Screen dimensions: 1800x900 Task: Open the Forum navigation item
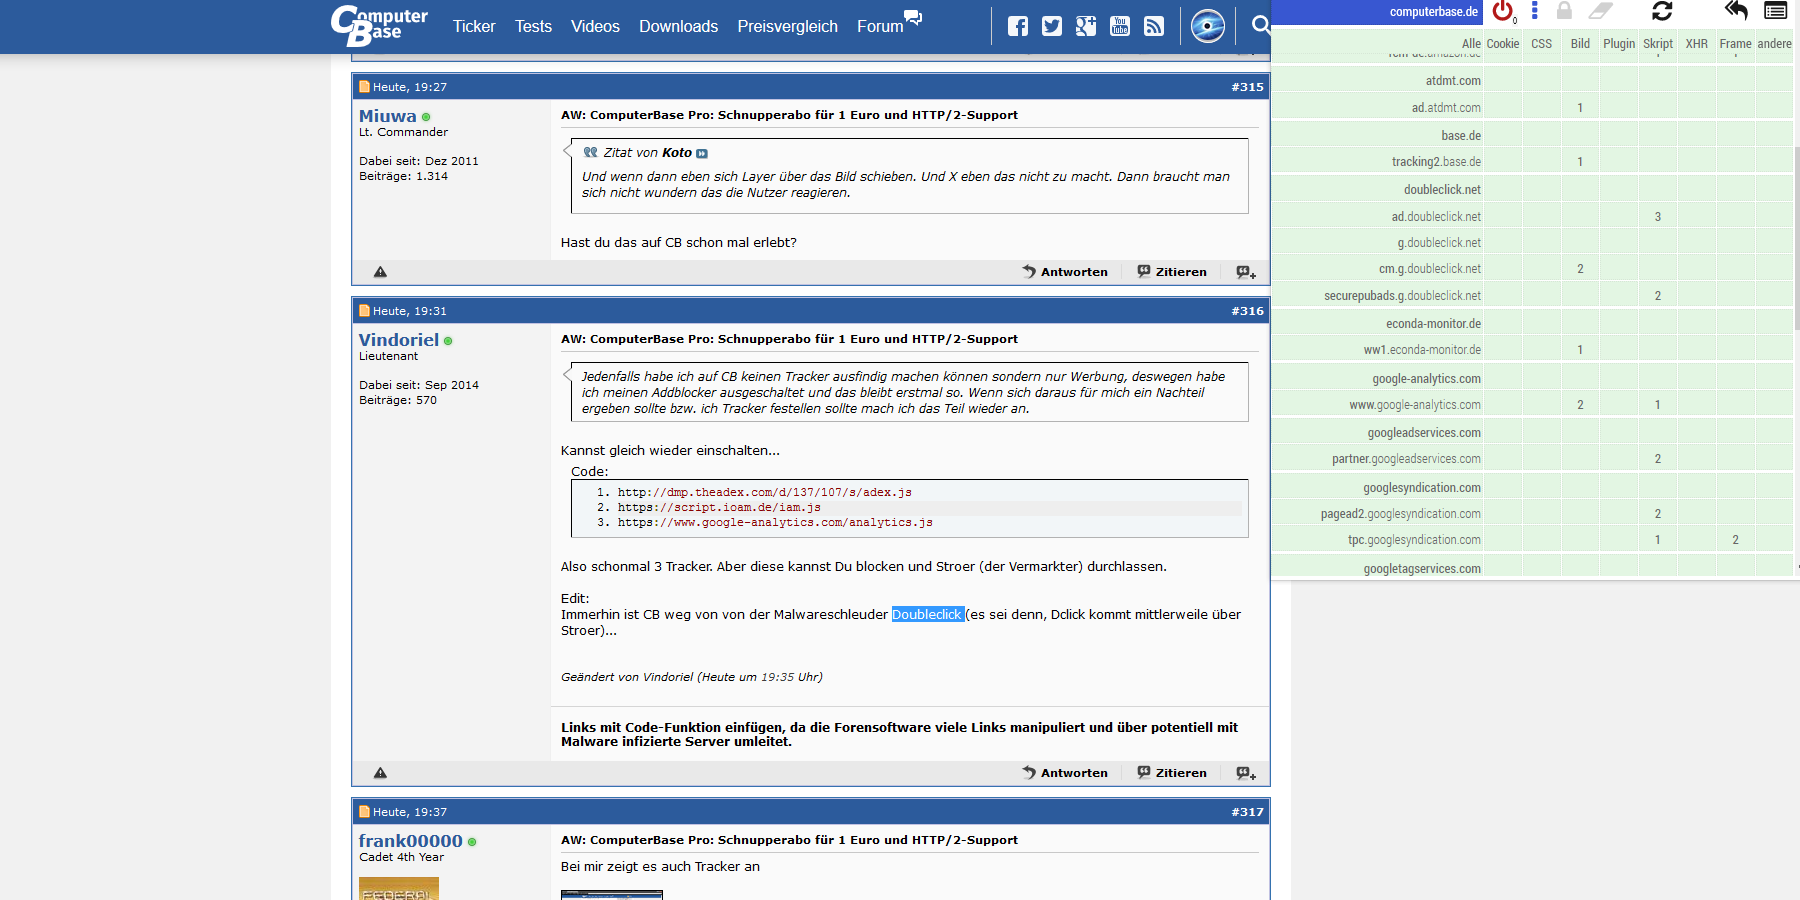pyautogui.click(x=880, y=27)
